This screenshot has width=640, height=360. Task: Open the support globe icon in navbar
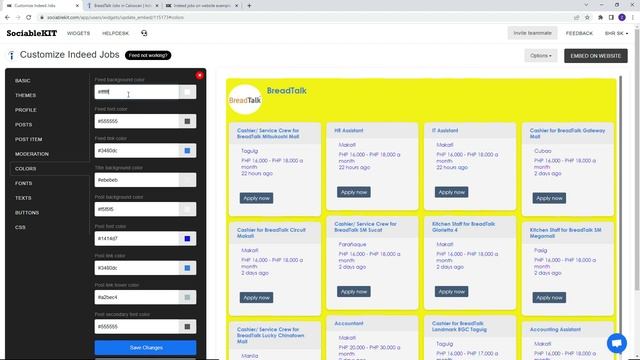coord(144,33)
